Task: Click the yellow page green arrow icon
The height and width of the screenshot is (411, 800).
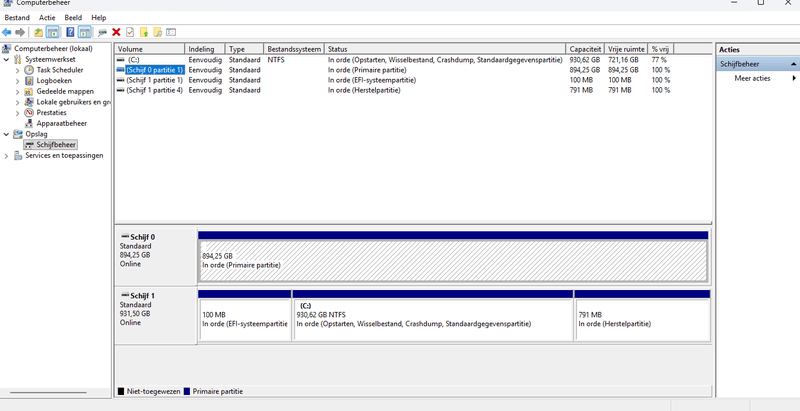Action: coord(144,33)
